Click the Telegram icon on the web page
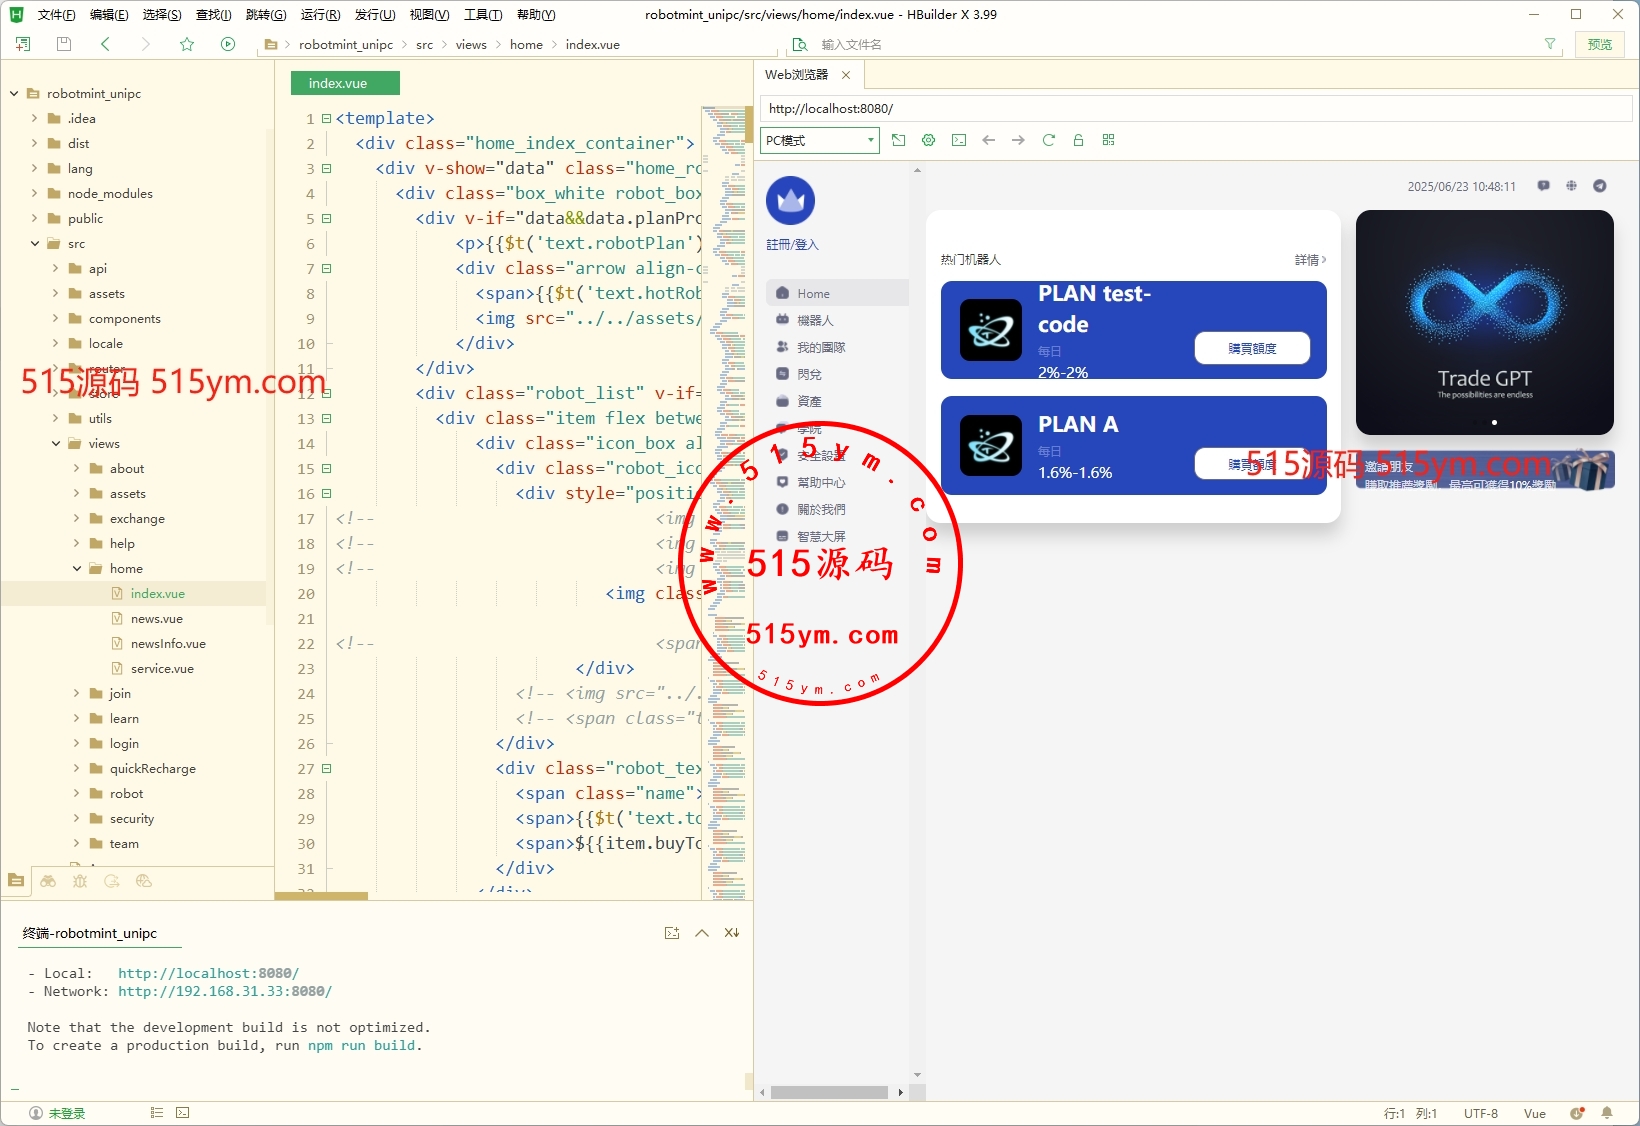The image size is (1640, 1126). tap(1599, 186)
